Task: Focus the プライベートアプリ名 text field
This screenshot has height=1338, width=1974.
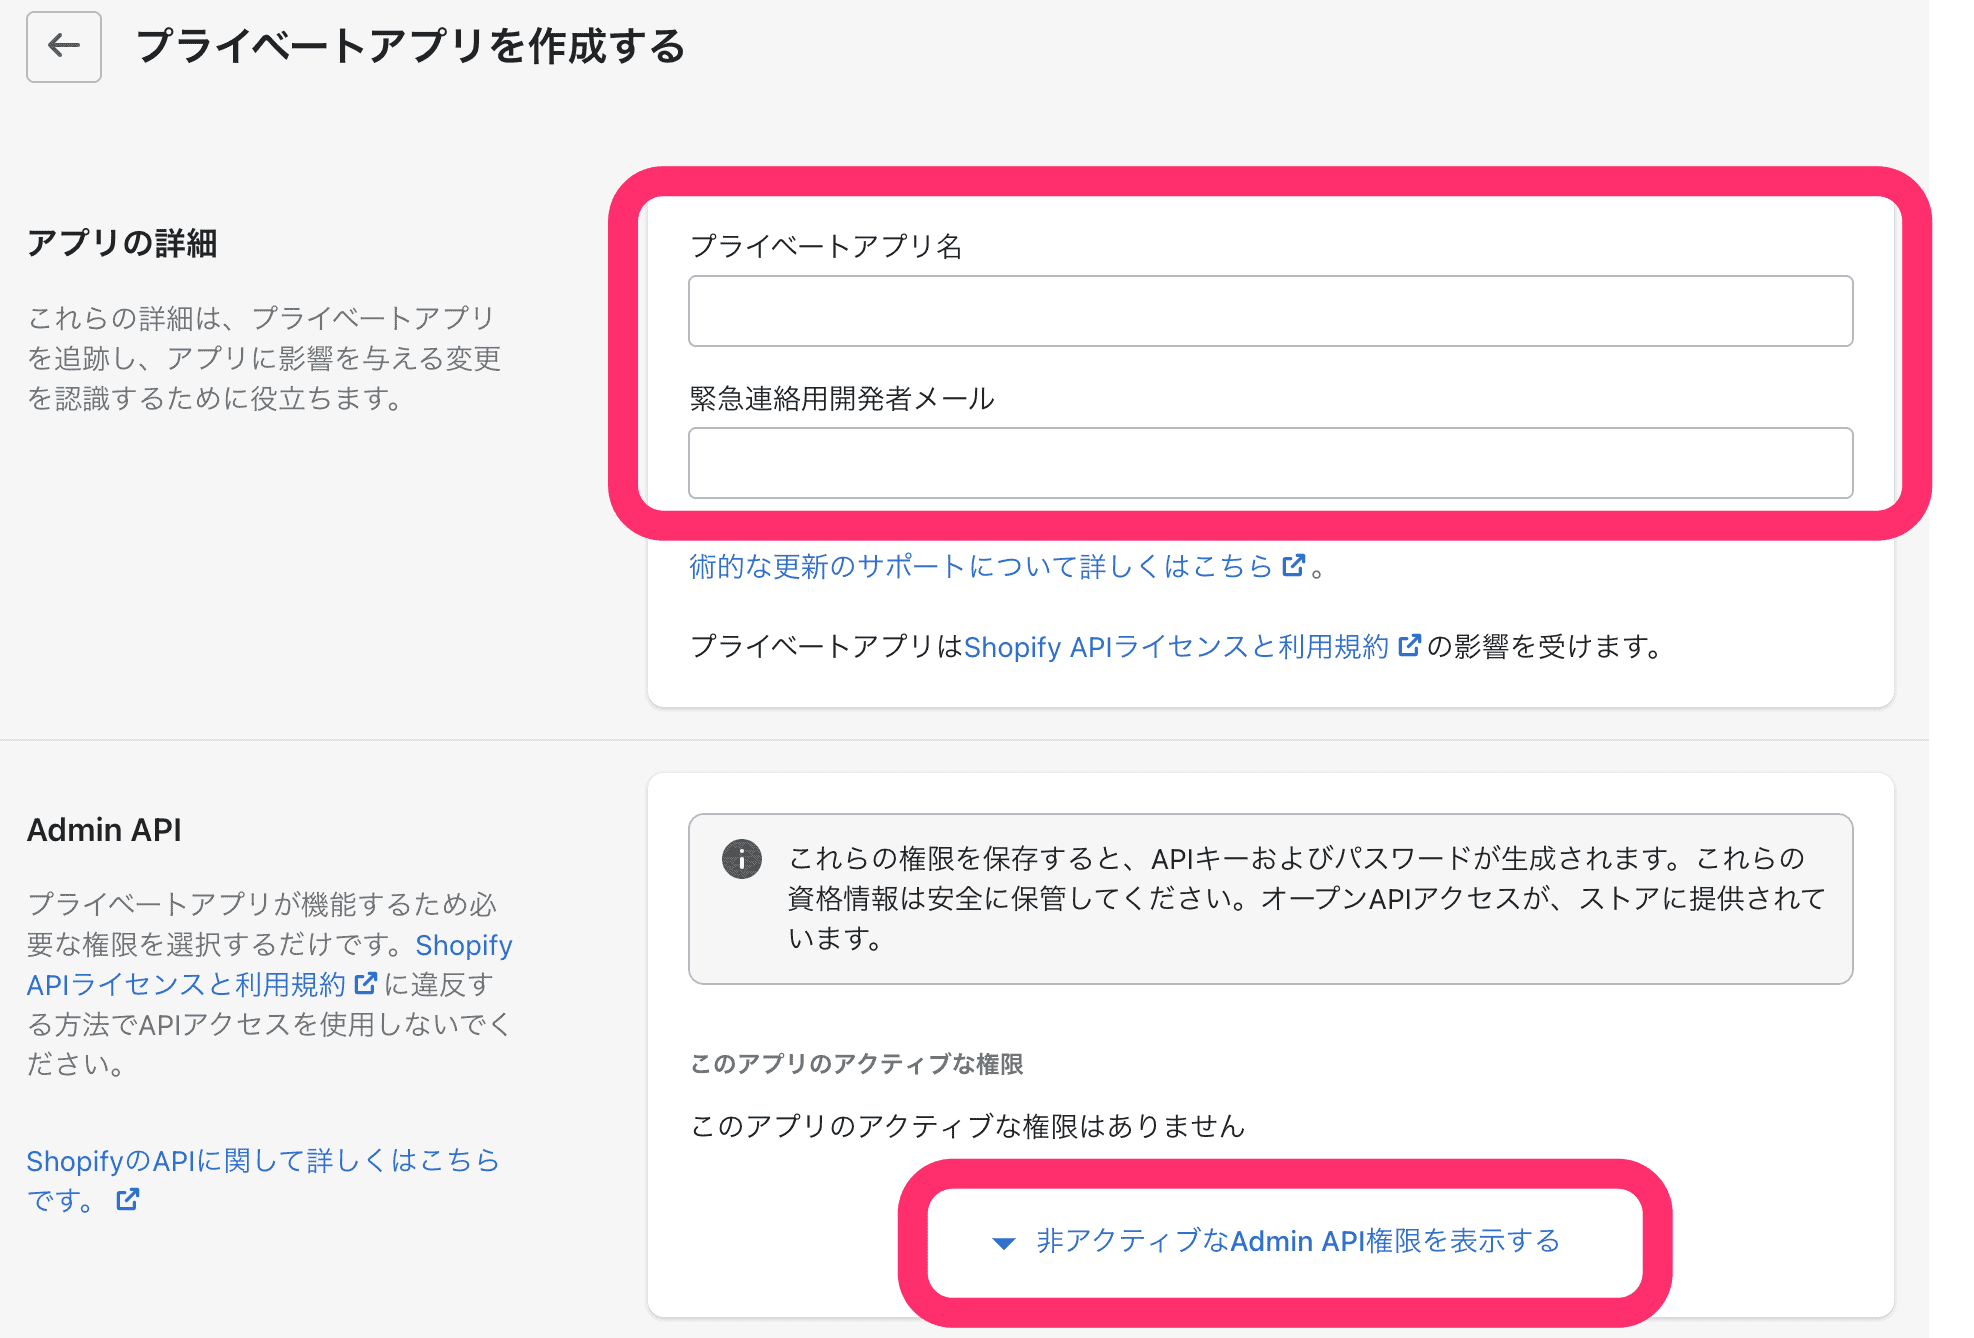Action: pyautogui.click(x=1269, y=311)
